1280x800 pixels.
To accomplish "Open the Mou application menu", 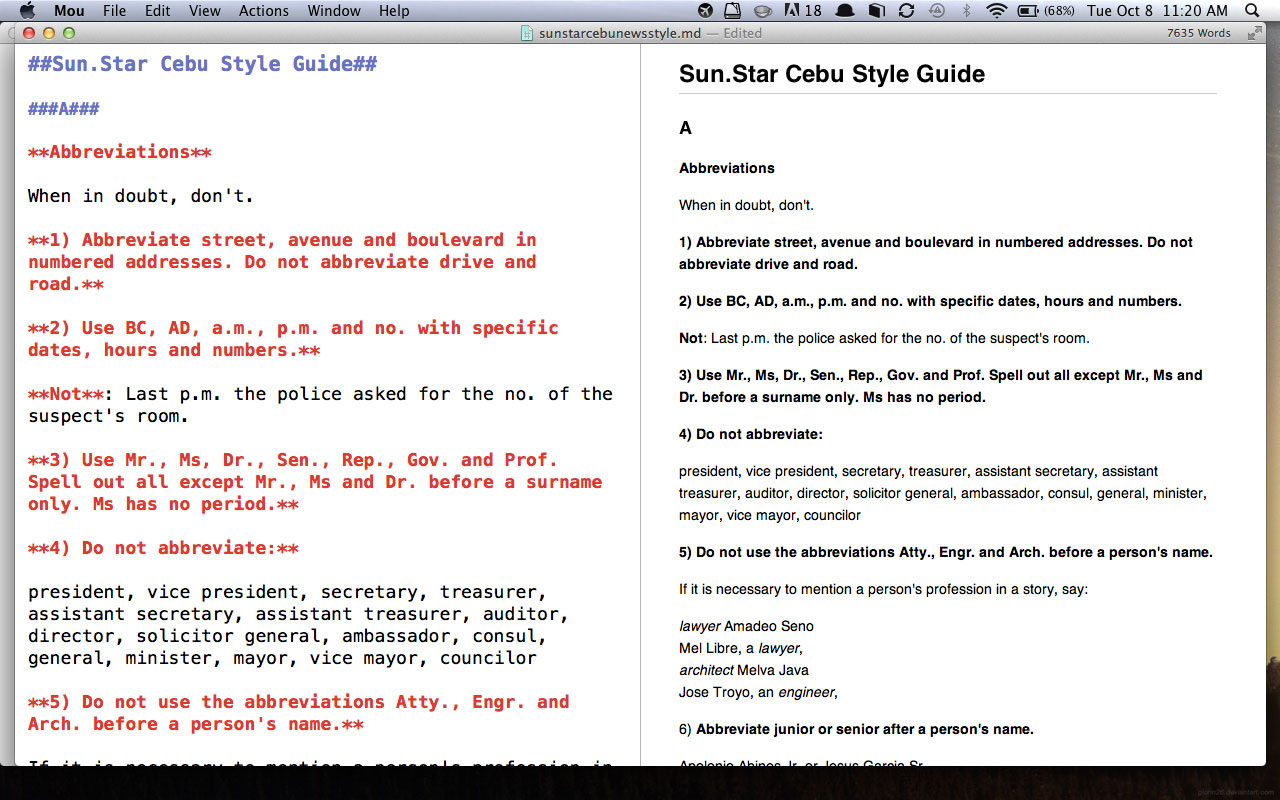I will [x=69, y=11].
